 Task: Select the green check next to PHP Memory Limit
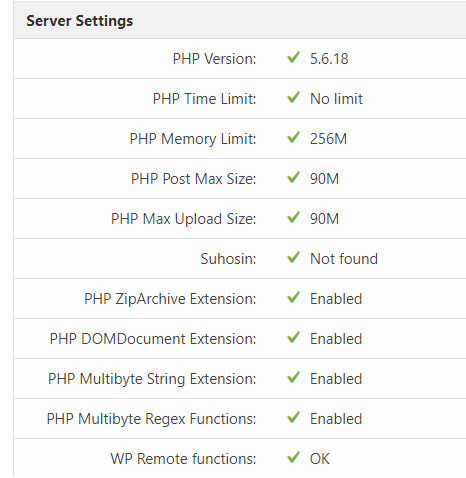(293, 138)
